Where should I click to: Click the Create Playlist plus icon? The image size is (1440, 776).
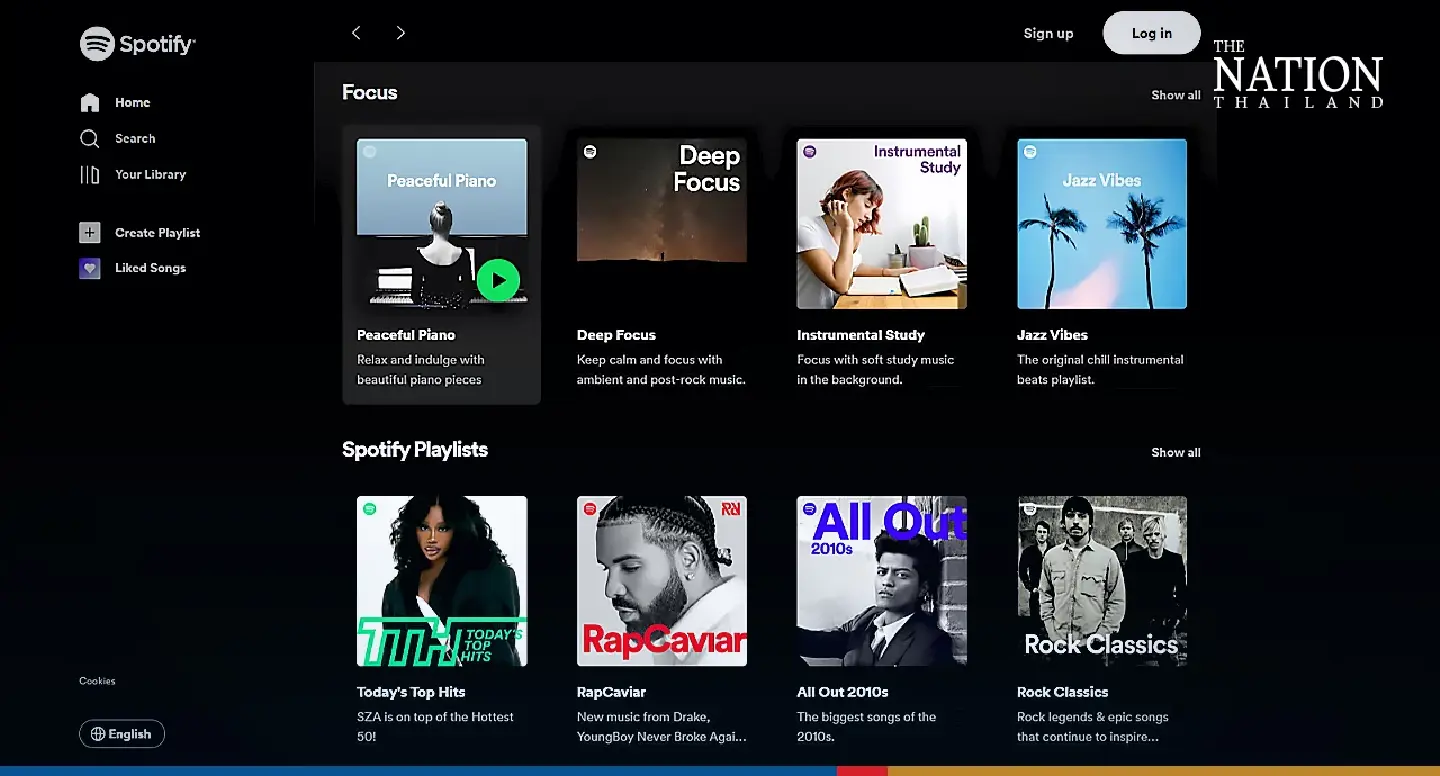click(x=90, y=232)
